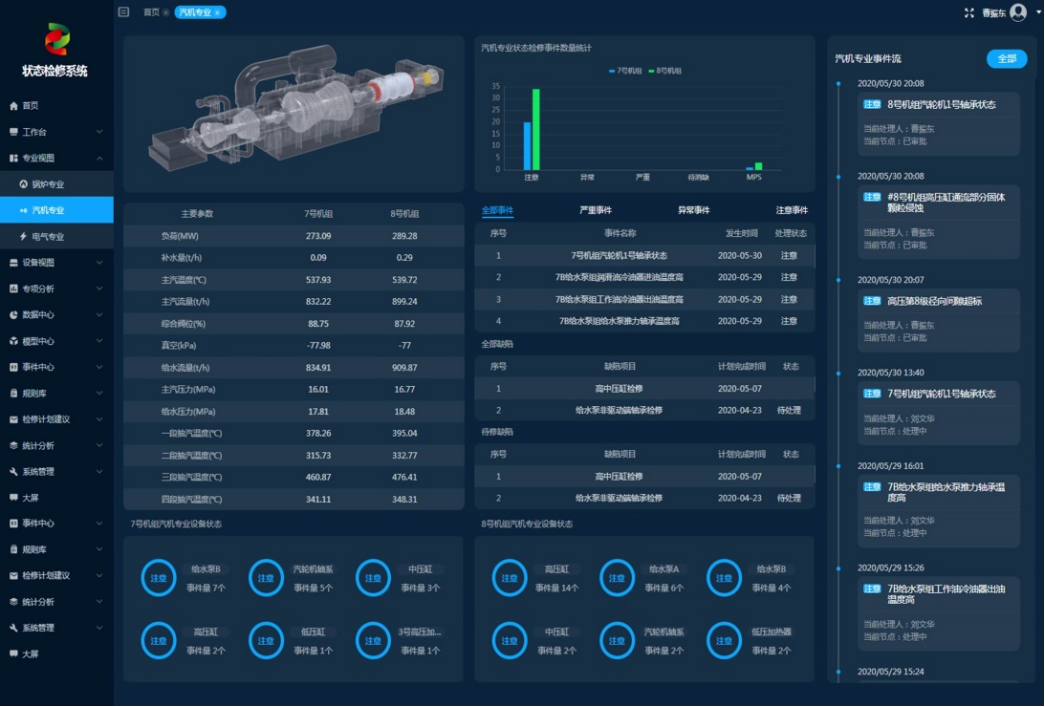Open 电气专业 with the lightning icon

coord(48,237)
